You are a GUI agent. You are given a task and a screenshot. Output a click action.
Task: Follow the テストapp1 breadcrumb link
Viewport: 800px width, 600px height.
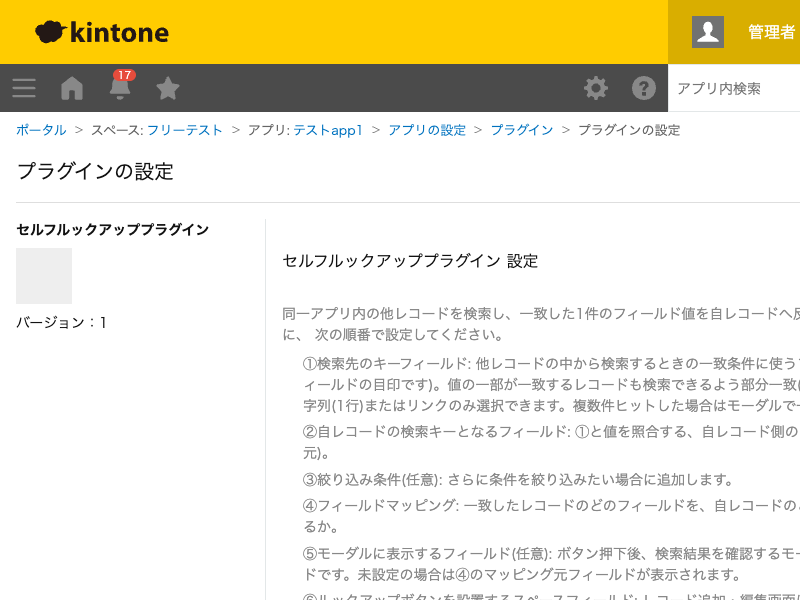point(328,130)
